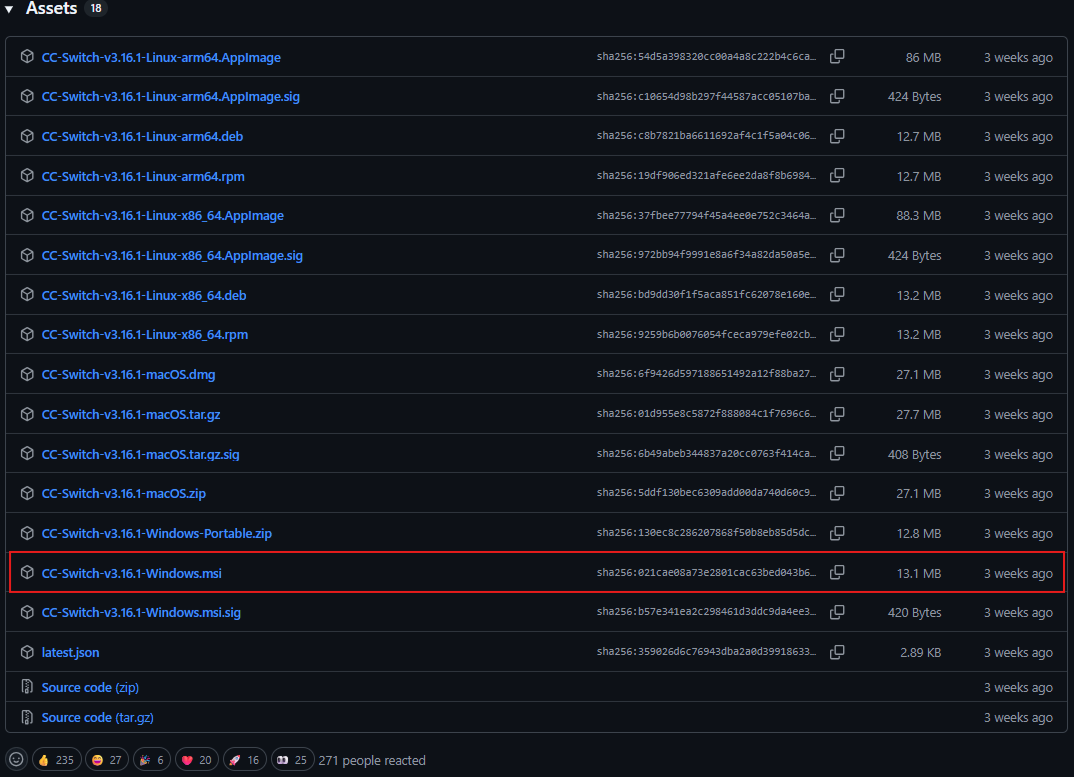Copy SHA256 of Linux-x86_64.AppImage.sig

coord(837,255)
